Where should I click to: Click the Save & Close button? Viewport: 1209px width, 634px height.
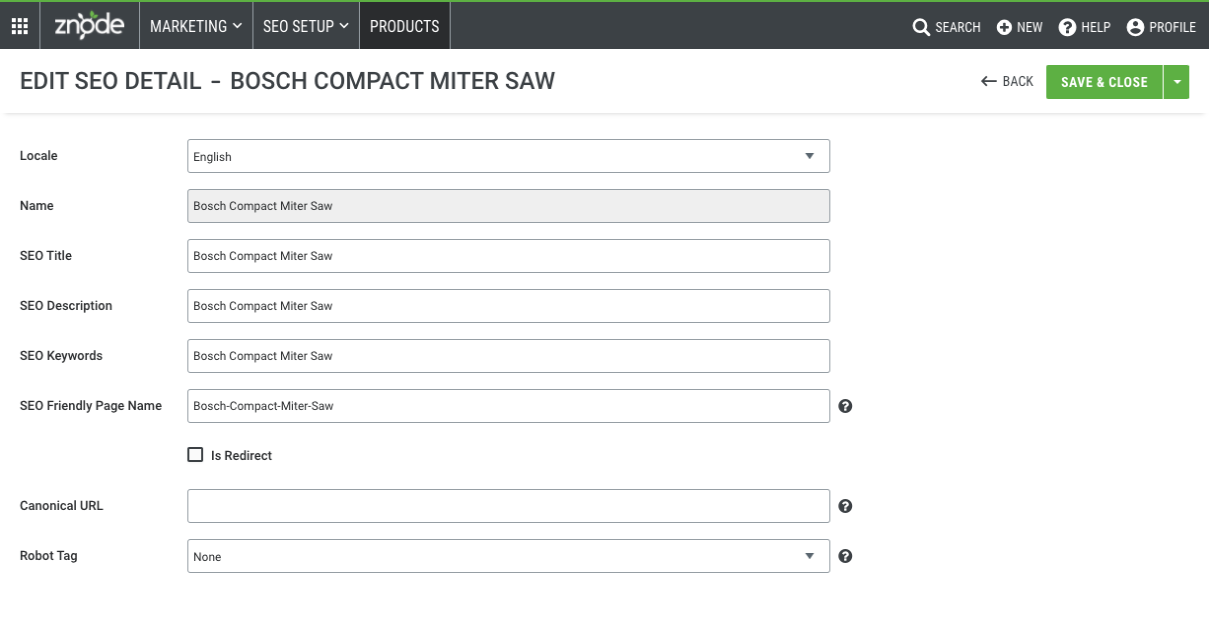(1104, 82)
